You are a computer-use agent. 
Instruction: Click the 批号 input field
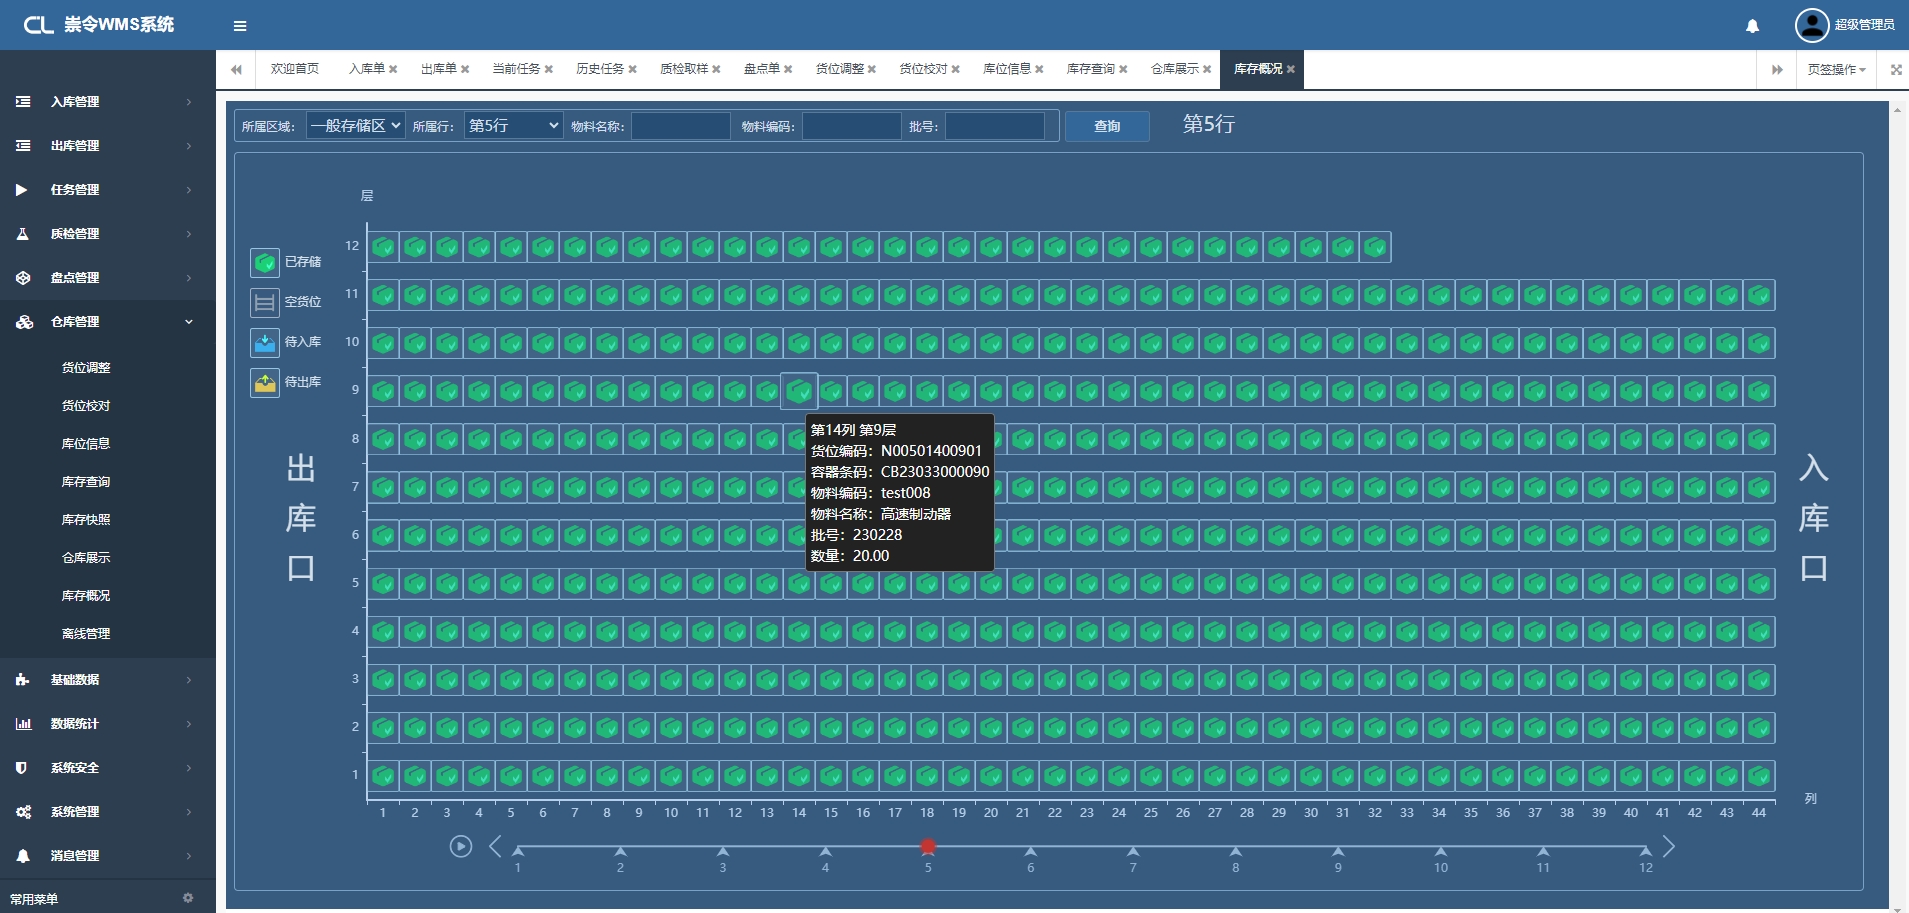point(995,126)
